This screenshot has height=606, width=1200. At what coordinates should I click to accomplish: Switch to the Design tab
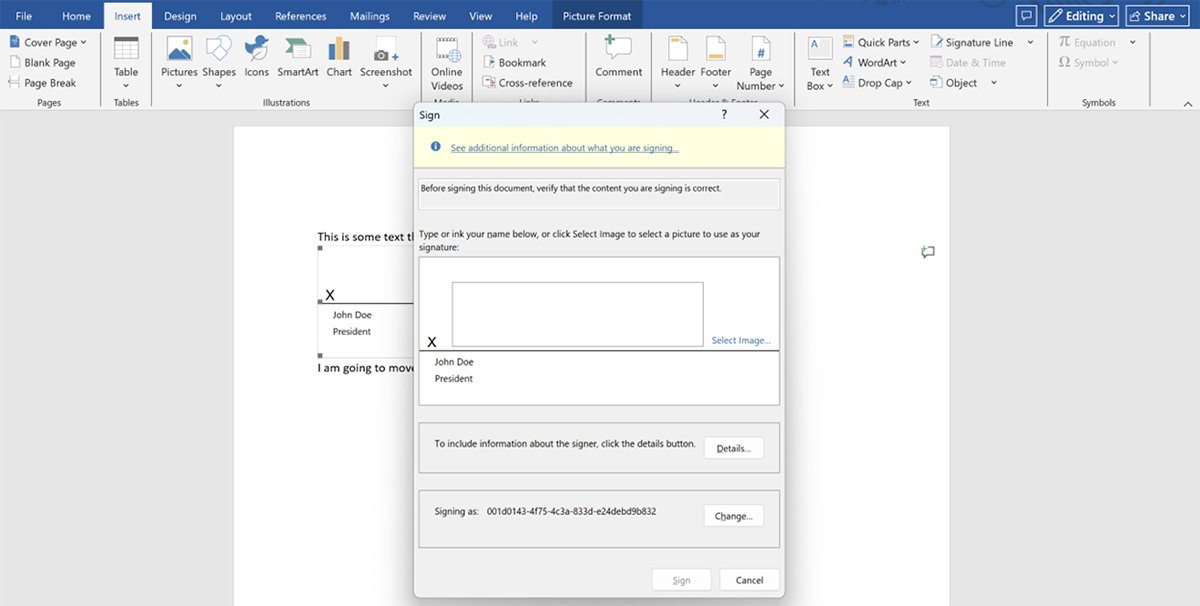180,16
